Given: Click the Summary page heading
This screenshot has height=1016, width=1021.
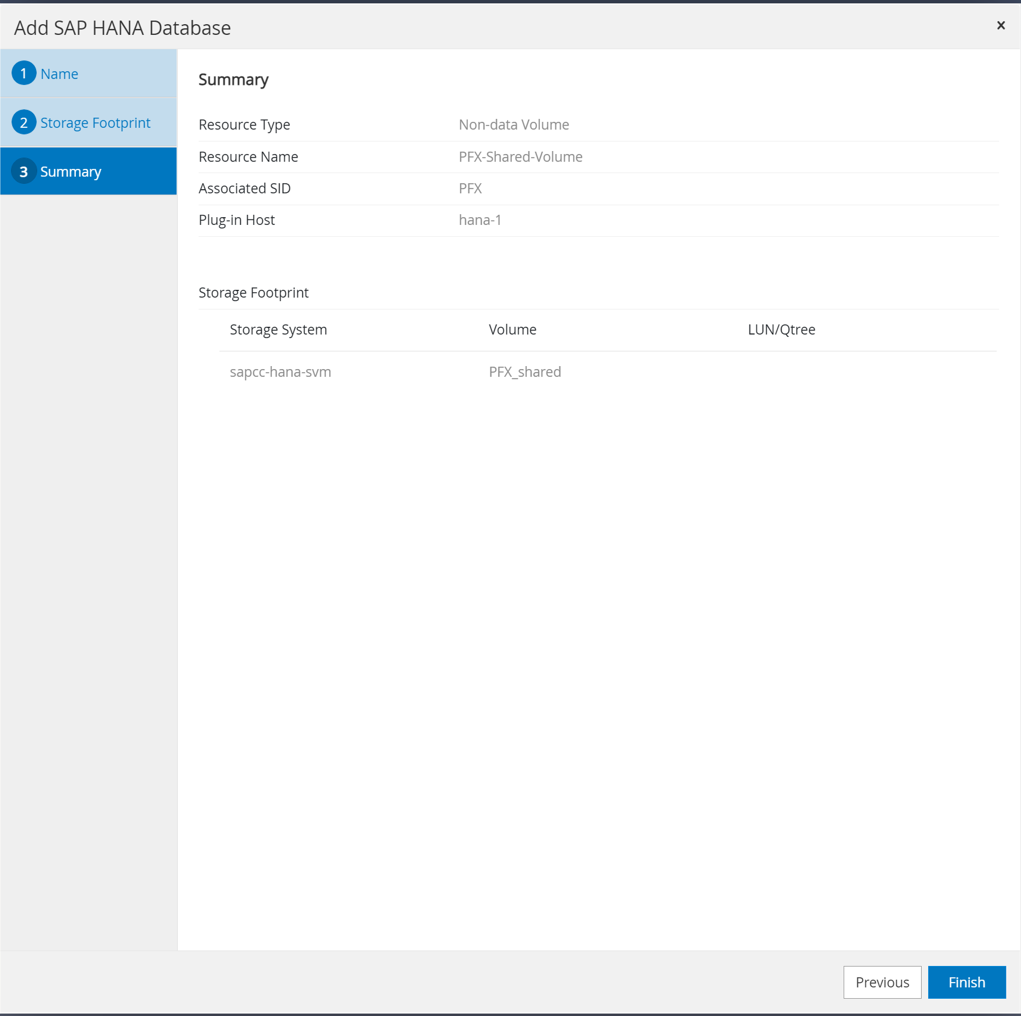Looking at the screenshot, I should (x=233, y=80).
